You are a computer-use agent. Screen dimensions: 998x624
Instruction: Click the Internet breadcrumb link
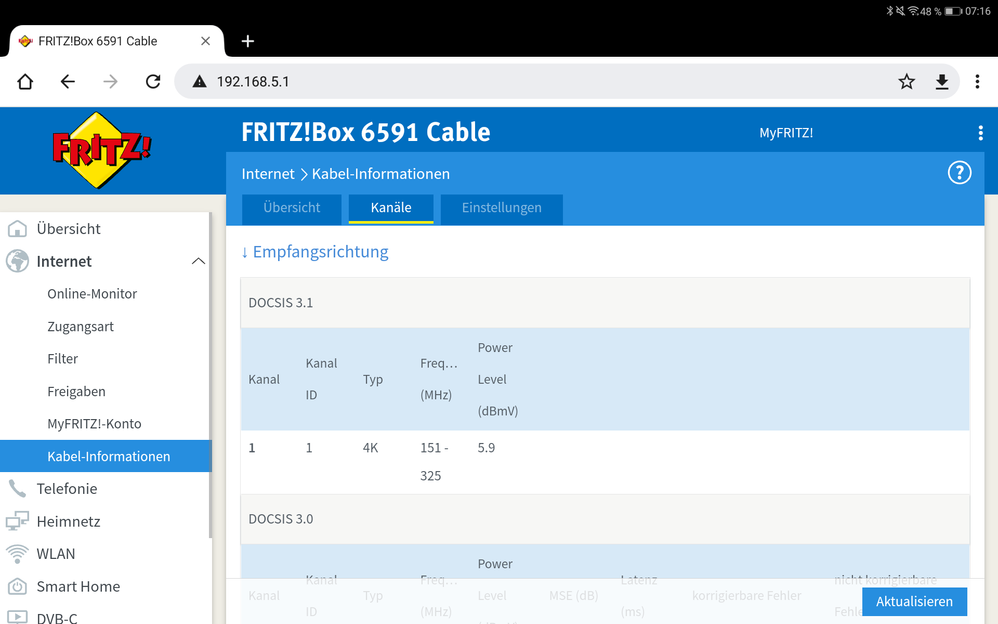coord(268,174)
